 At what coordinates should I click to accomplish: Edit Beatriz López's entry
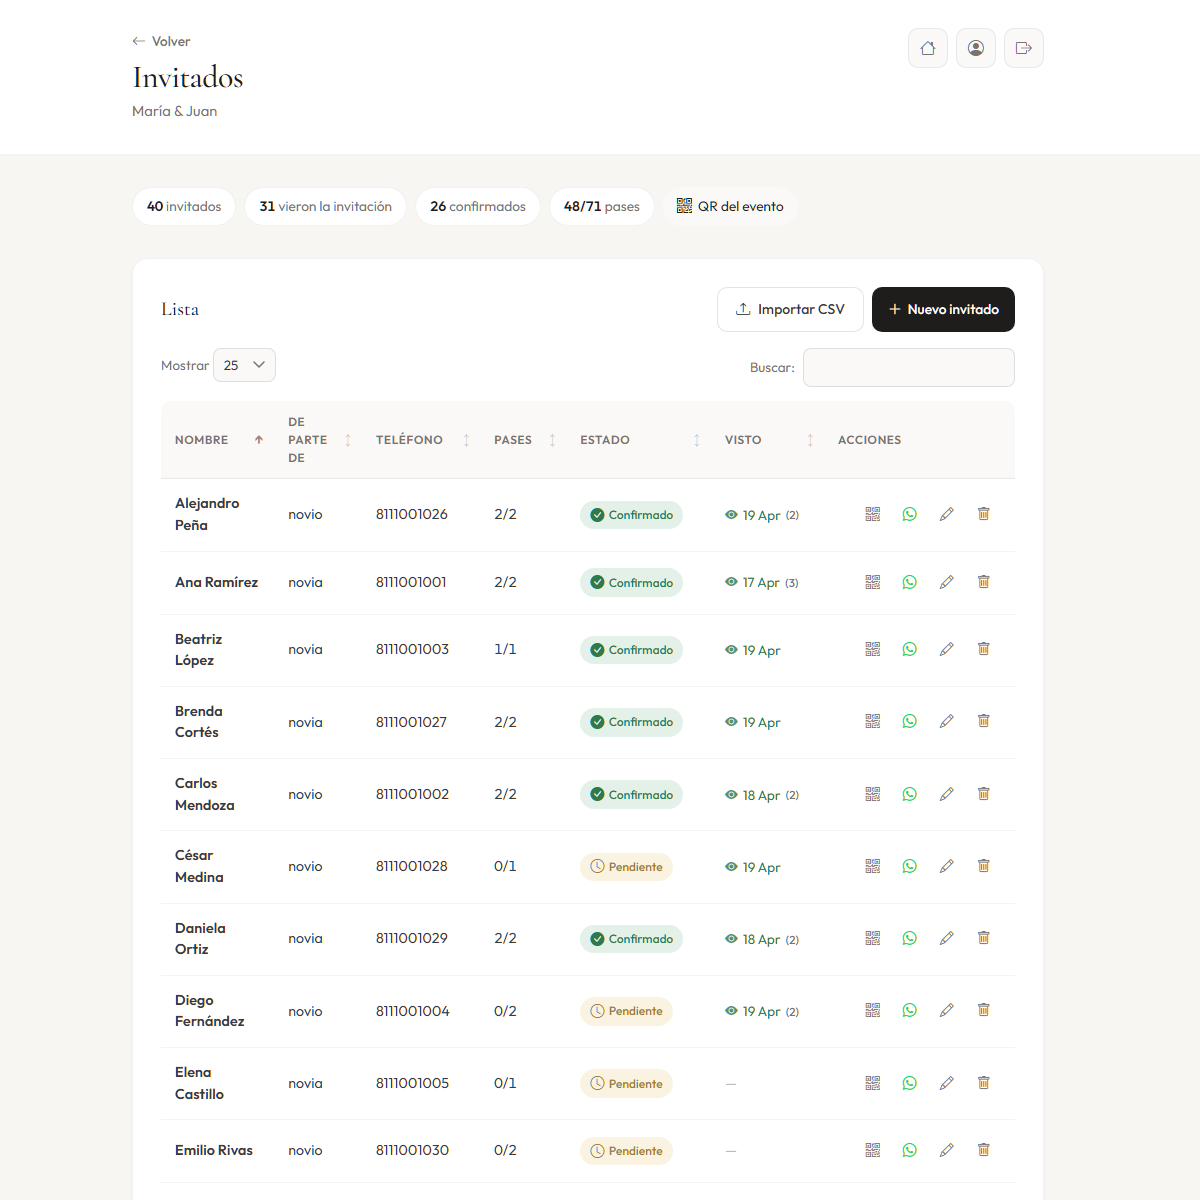(x=947, y=649)
